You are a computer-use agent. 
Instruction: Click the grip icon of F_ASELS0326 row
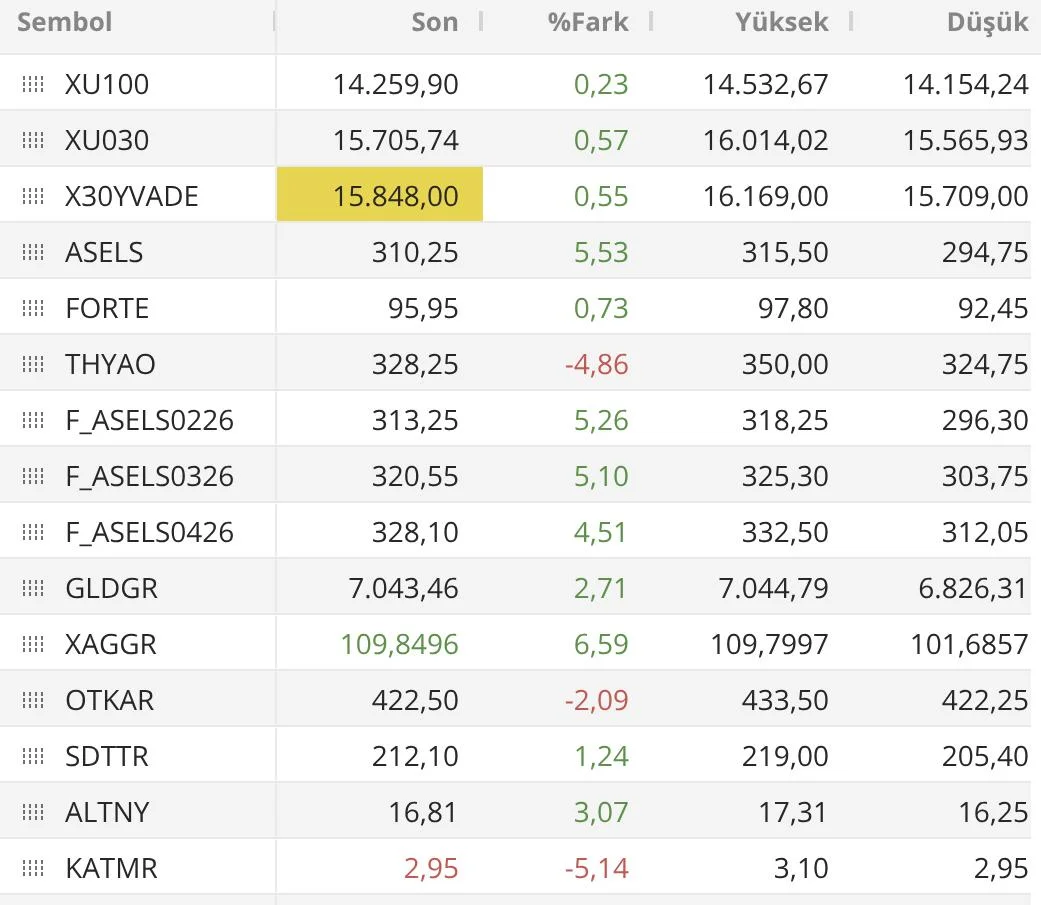33,476
